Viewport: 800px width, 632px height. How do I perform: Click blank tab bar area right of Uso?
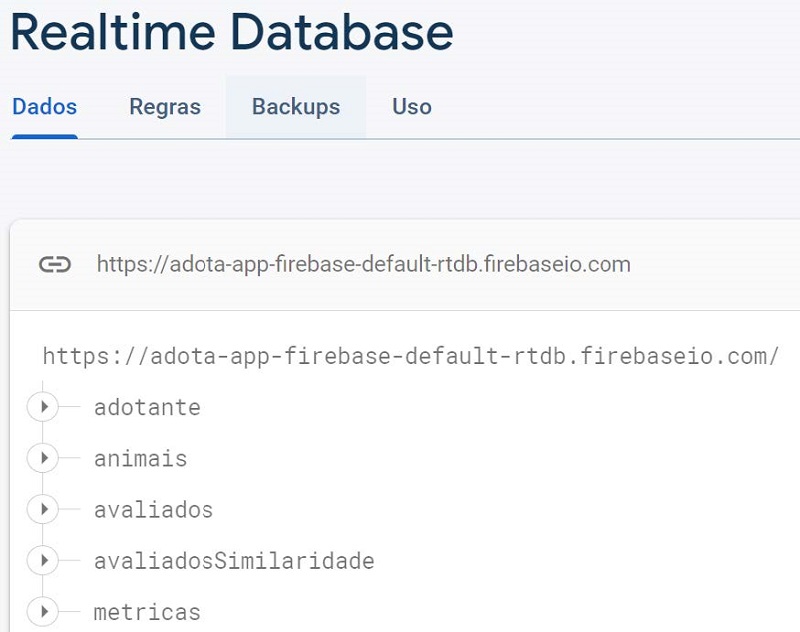(620, 107)
